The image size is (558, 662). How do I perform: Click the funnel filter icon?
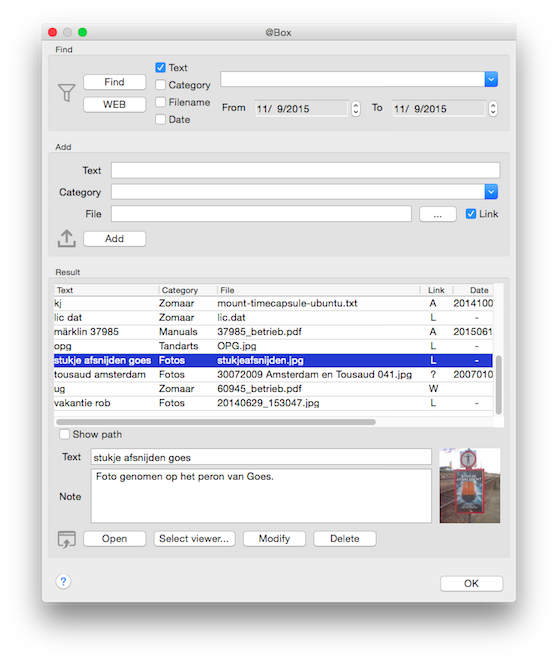coord(66,92)
